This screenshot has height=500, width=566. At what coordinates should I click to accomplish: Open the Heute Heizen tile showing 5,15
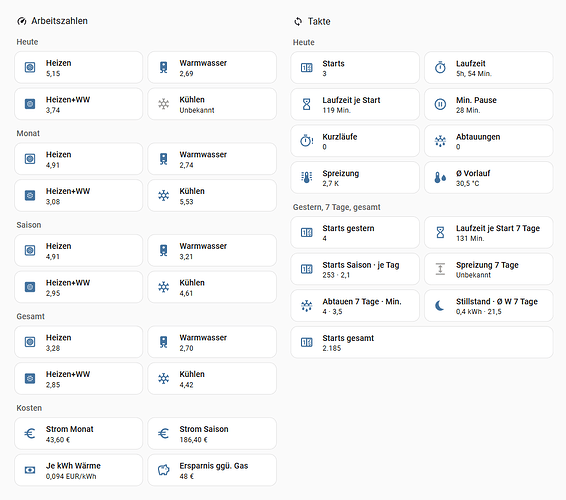coord(79,68)
